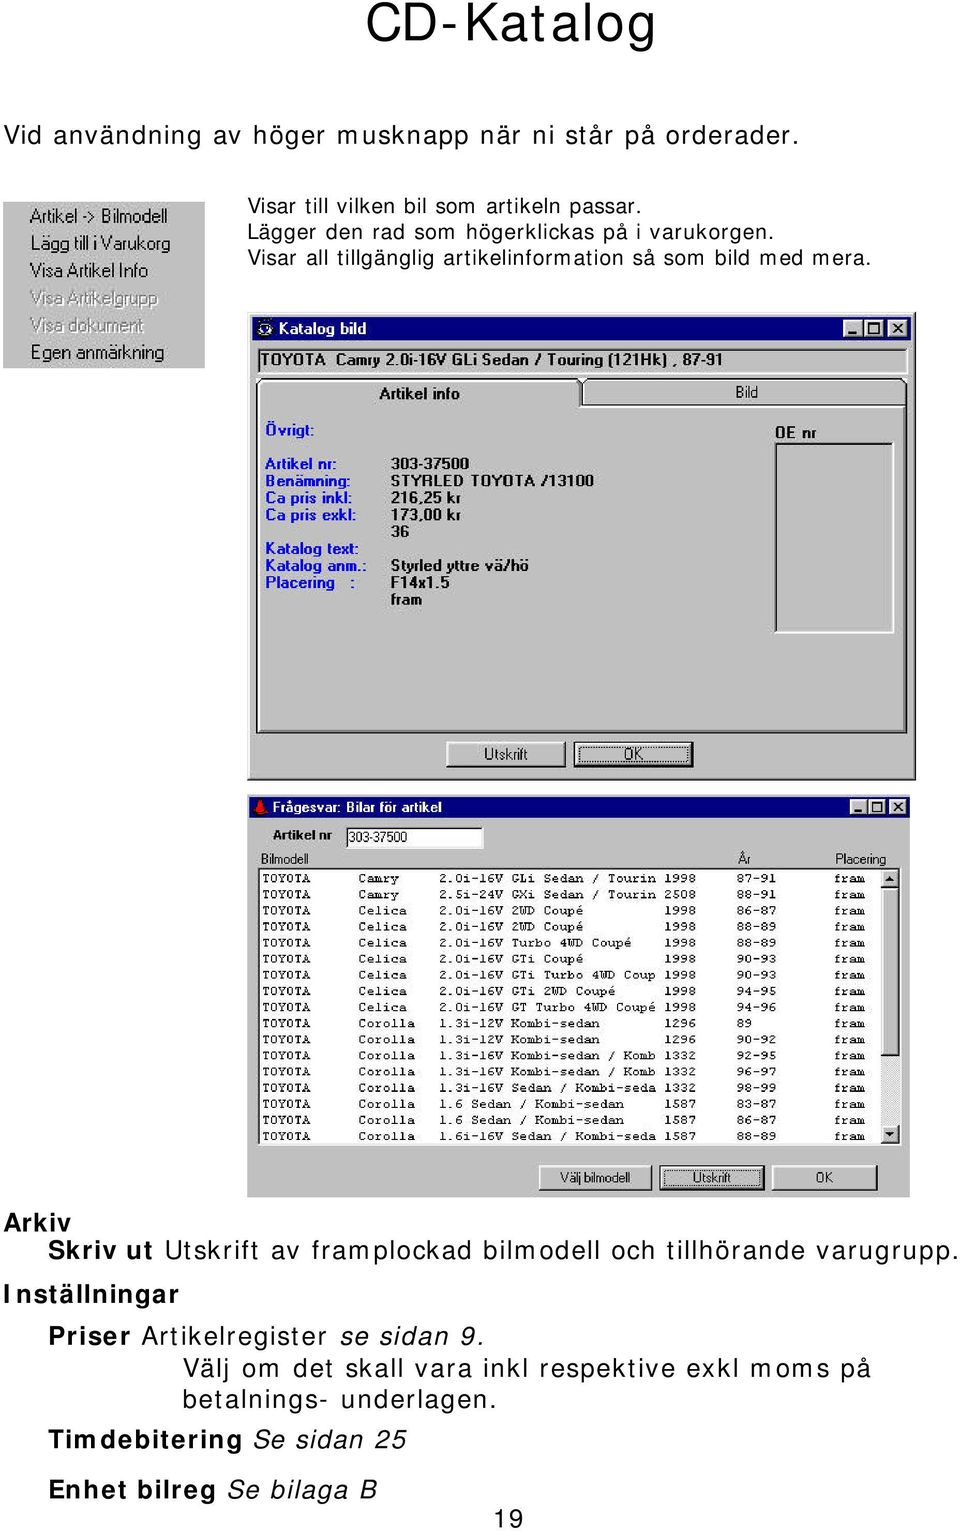Select row 'Corolla 1.3i-12V Kombi-sedan 89'
Viewport: 960px width, 1531px height.
(570, 1024)
